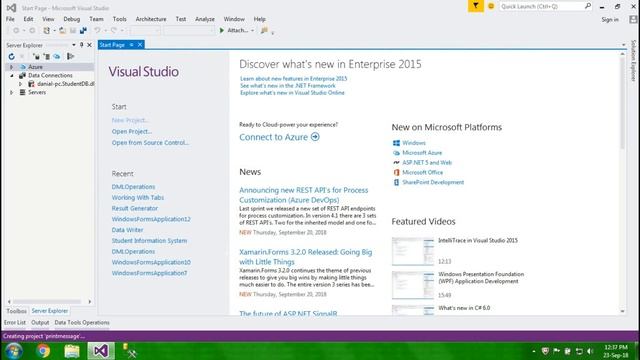This screenshot has height=360, width=640.
Task: Click the Quick Launch search magnifier icon
Action: [588, 6]
